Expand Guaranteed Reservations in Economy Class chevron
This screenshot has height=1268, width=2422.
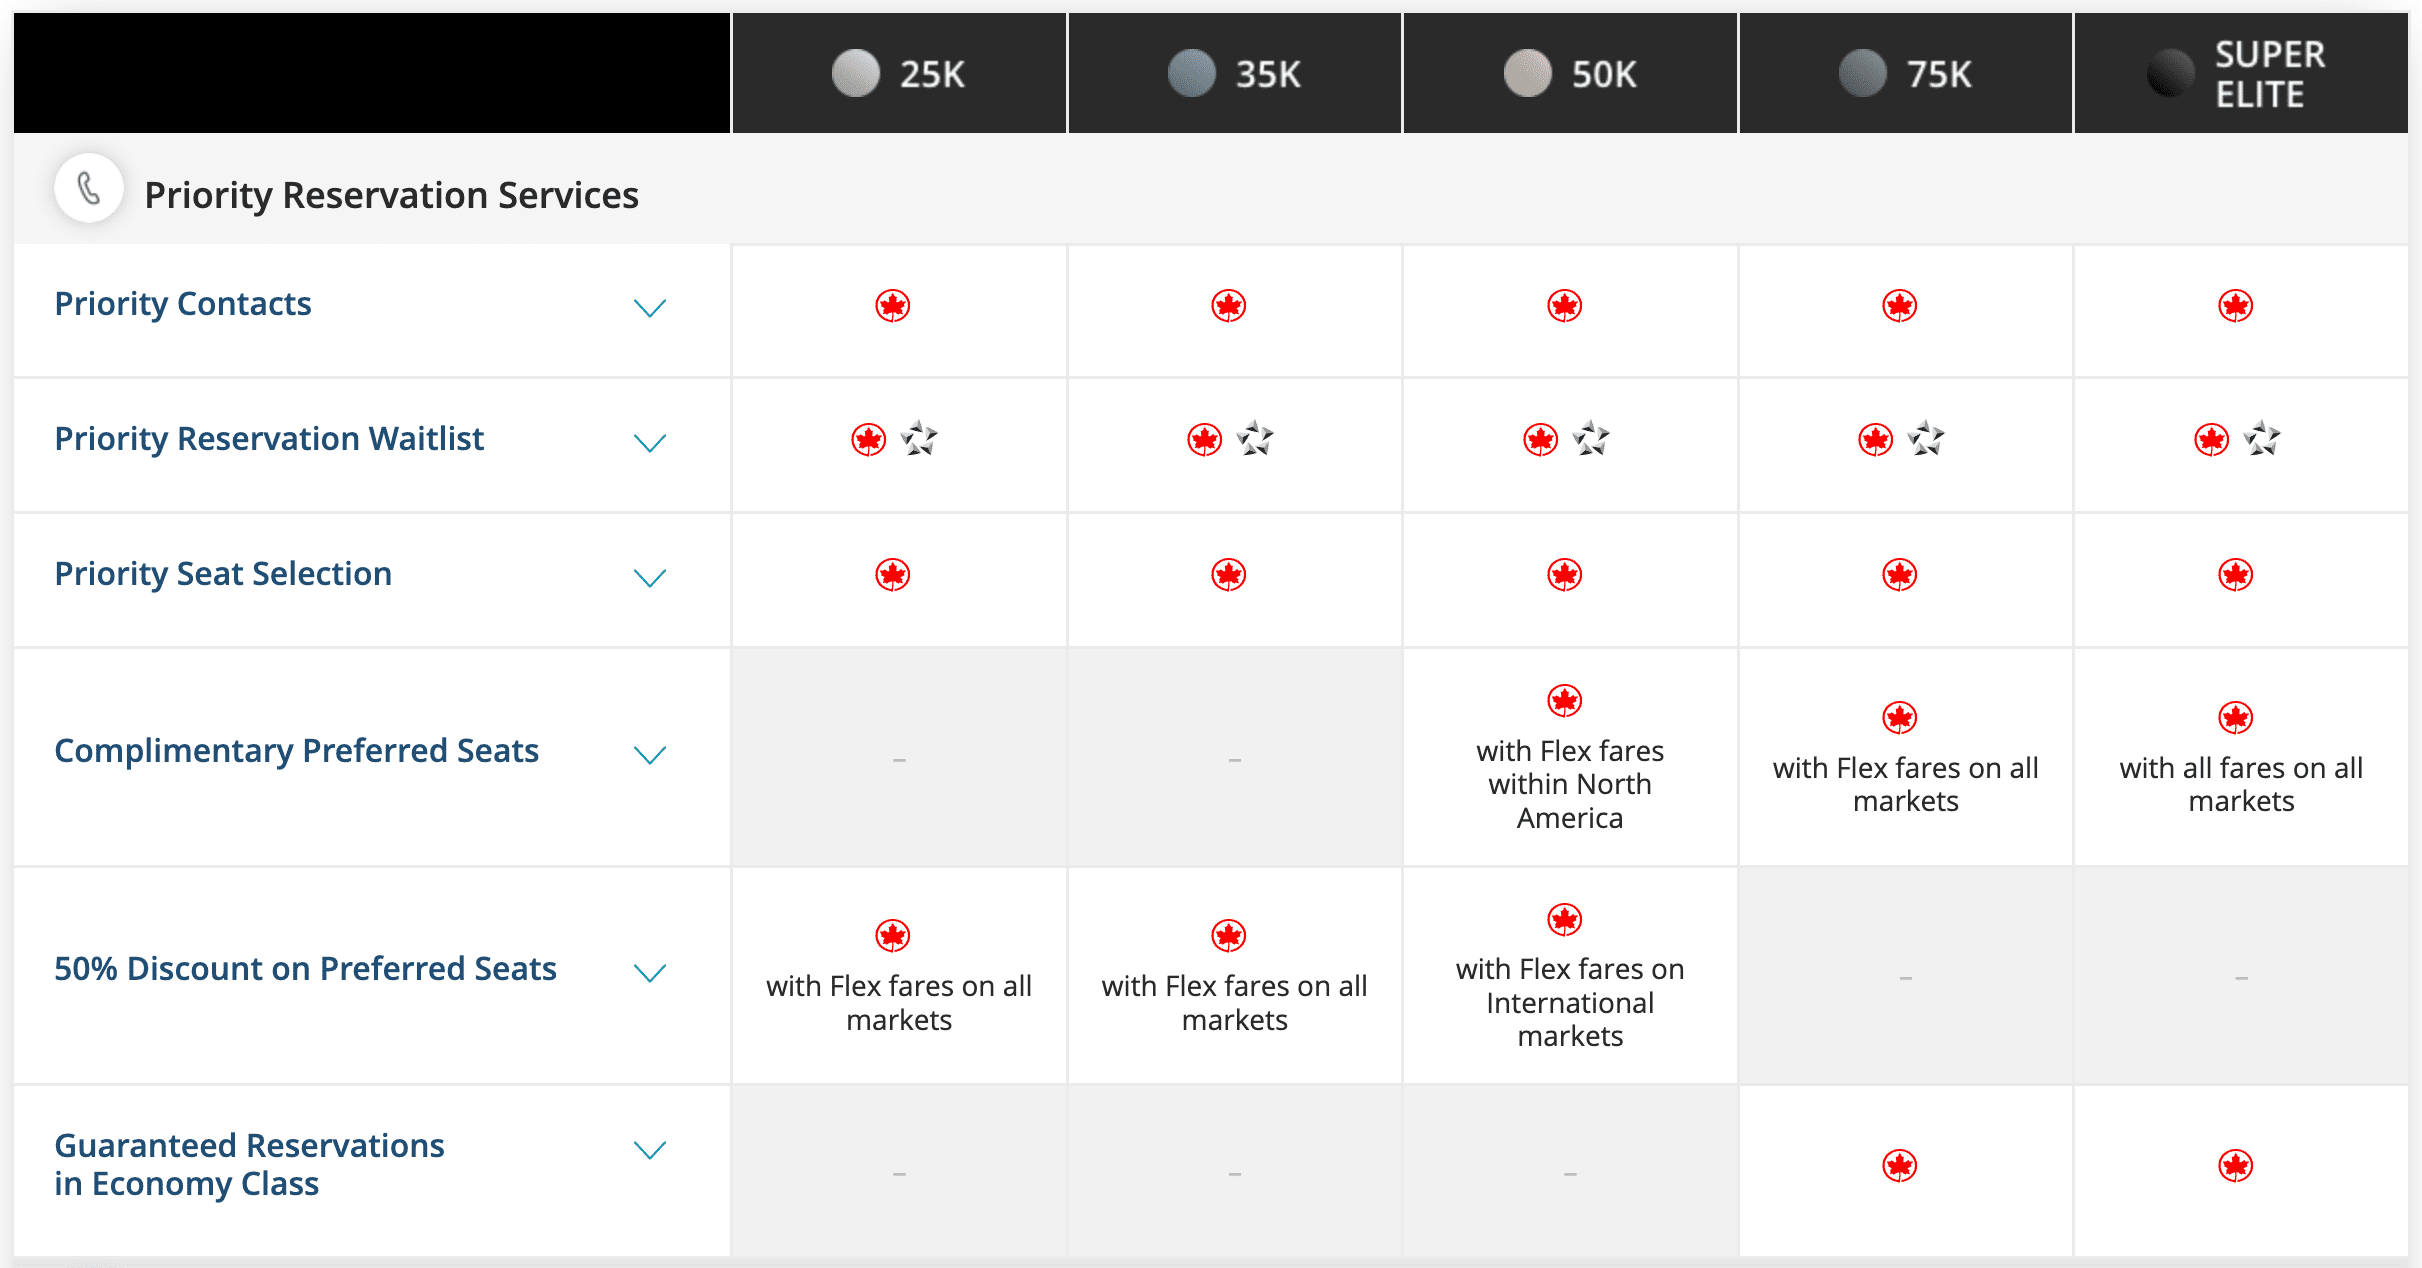coord(650,1149)
